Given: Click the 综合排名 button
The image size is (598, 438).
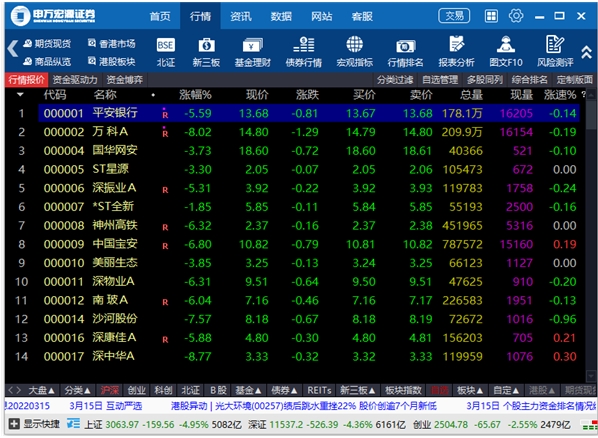Looking at the screenshot, I should pos(529,80).
